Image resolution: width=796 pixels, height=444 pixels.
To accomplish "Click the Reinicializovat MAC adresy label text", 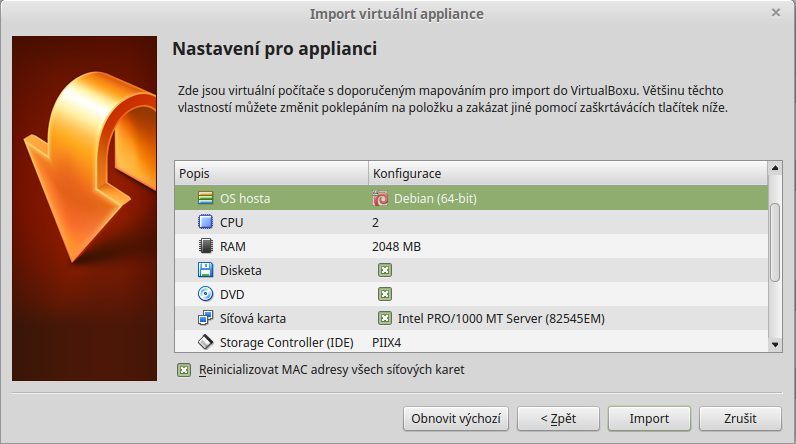I will [x=331, y=370].
